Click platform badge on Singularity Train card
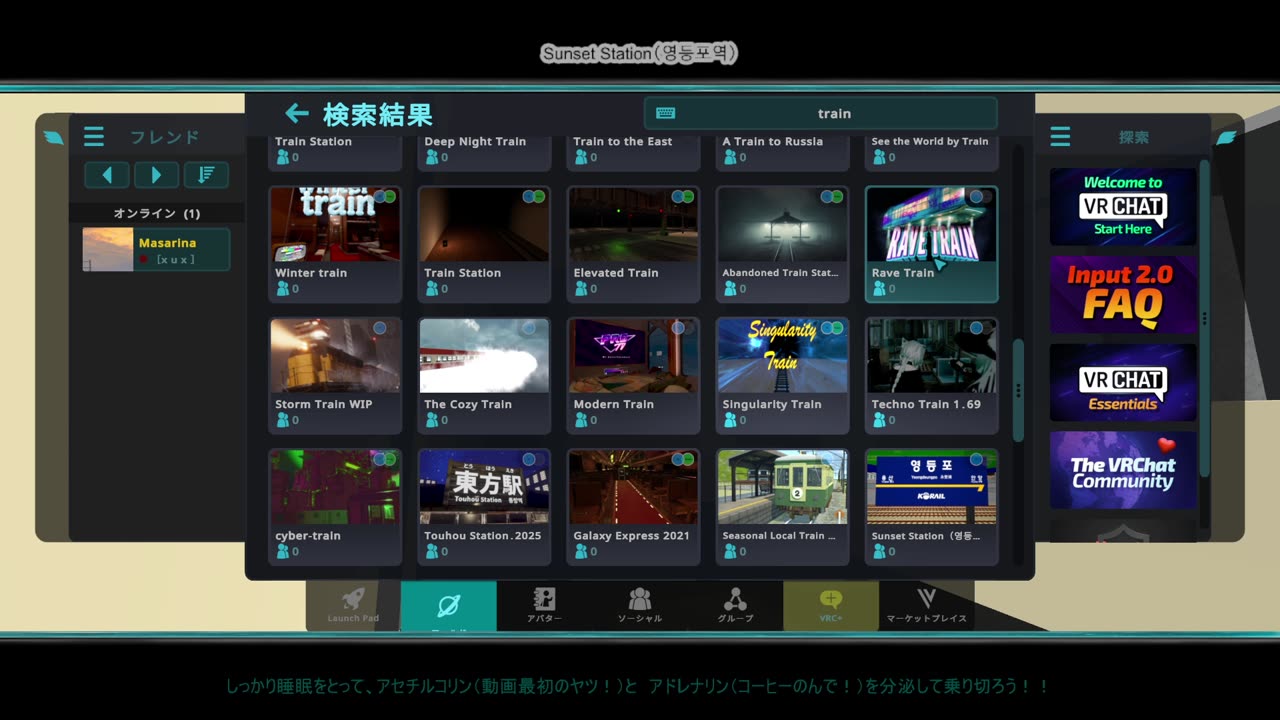Screen dimensions: 1280x720 [831, 328]
